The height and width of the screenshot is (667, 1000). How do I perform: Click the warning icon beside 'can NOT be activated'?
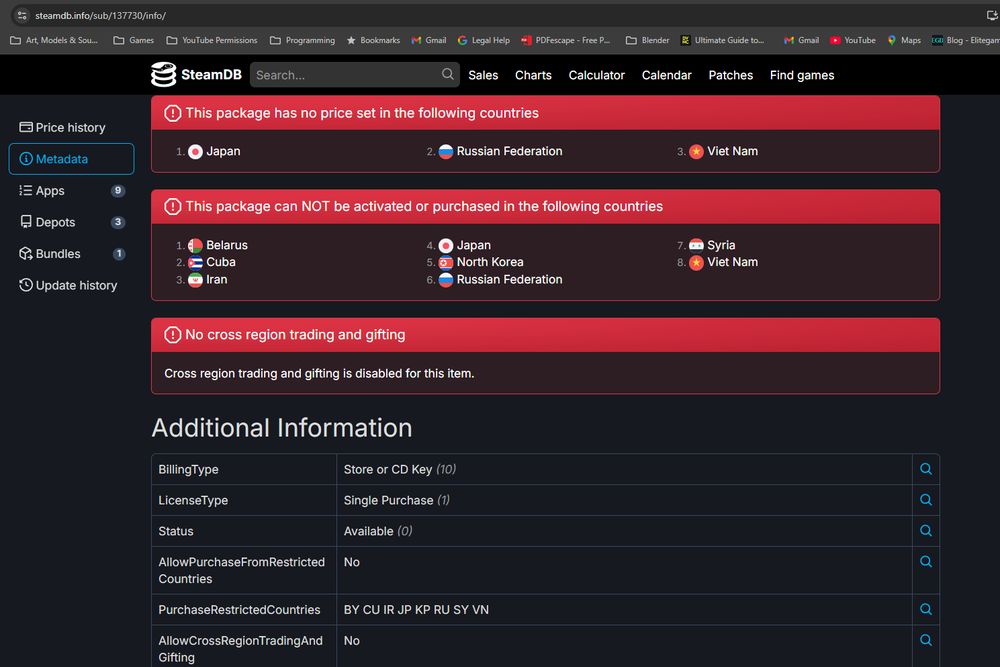click(172, 207)
